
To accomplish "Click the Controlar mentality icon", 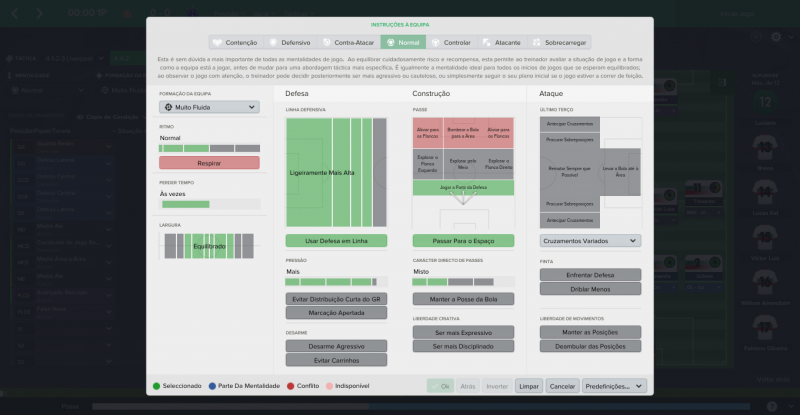I will (435, 43).
